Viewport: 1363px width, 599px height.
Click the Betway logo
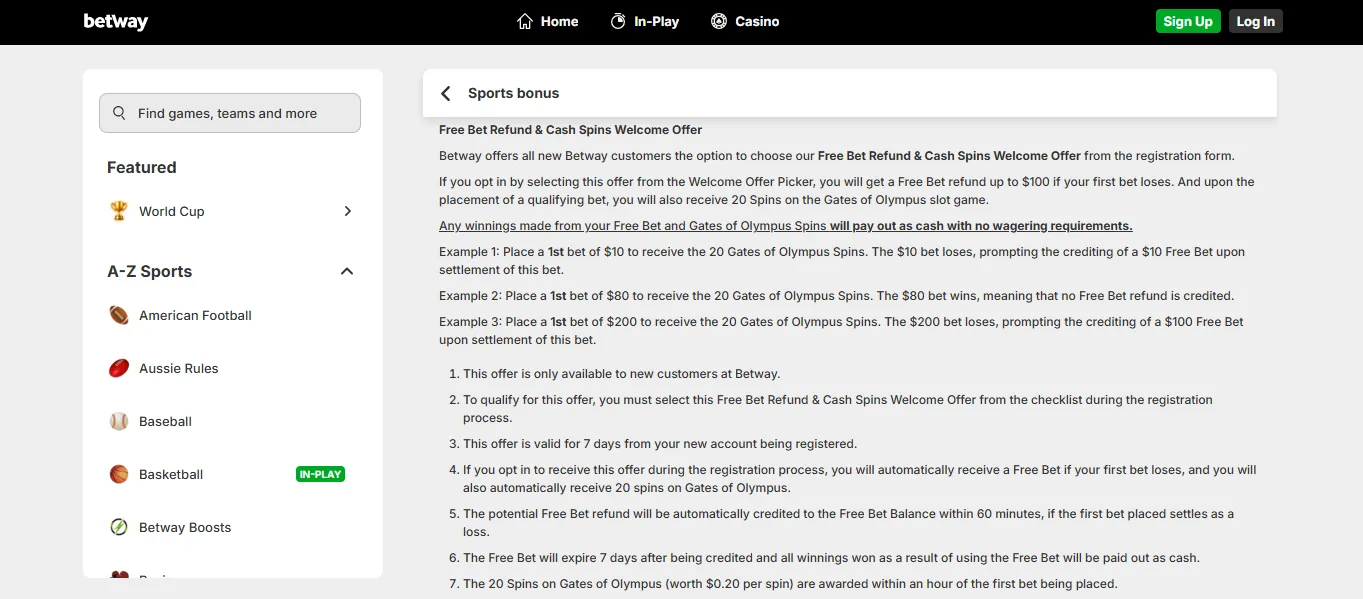[115, 21]
